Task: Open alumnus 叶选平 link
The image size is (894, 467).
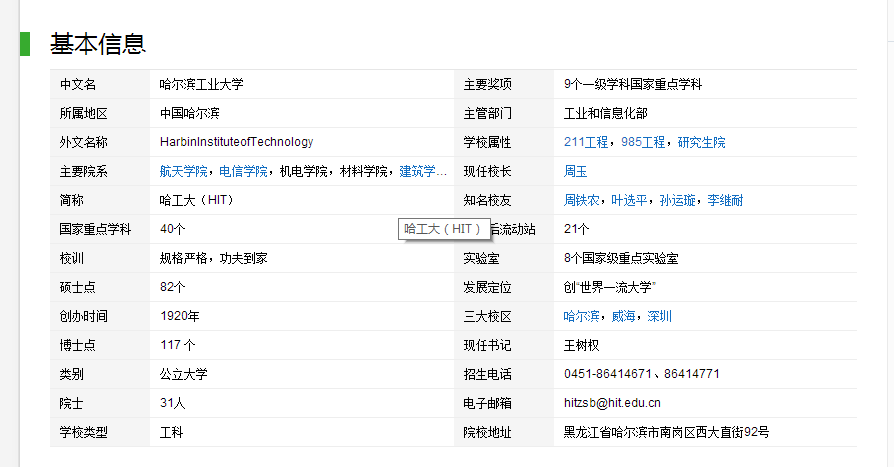Action: click(x=630, y=200)
